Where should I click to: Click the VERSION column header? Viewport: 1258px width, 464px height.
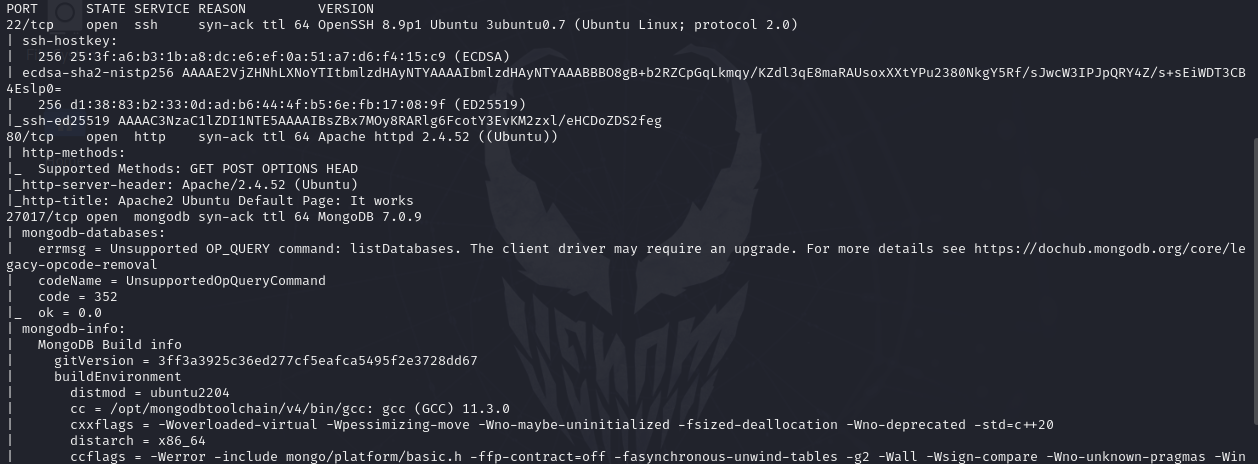[346, 9]
